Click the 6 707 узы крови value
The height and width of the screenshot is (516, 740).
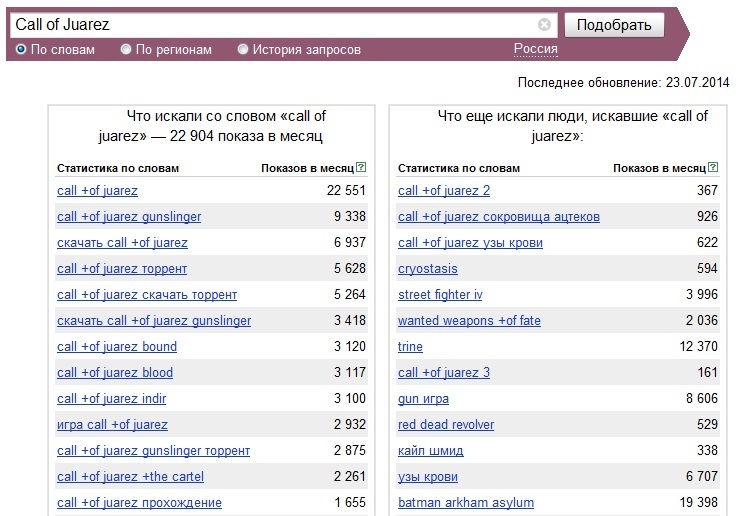(702, 476)
